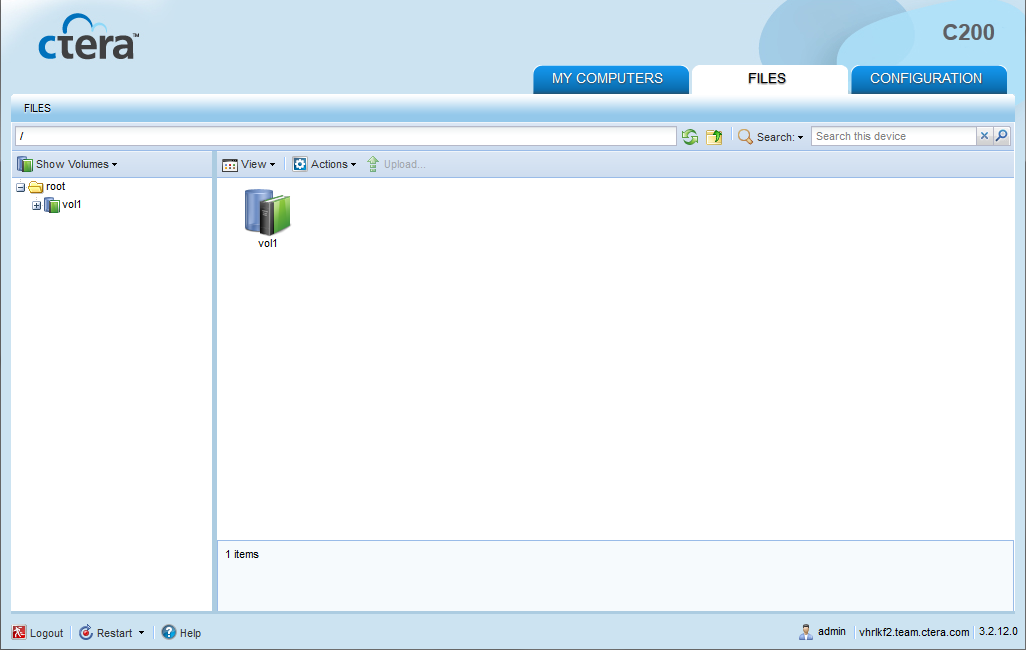
Task: Click the go up one folder icon
Action: pyautogui.click(x=714, y=136)
